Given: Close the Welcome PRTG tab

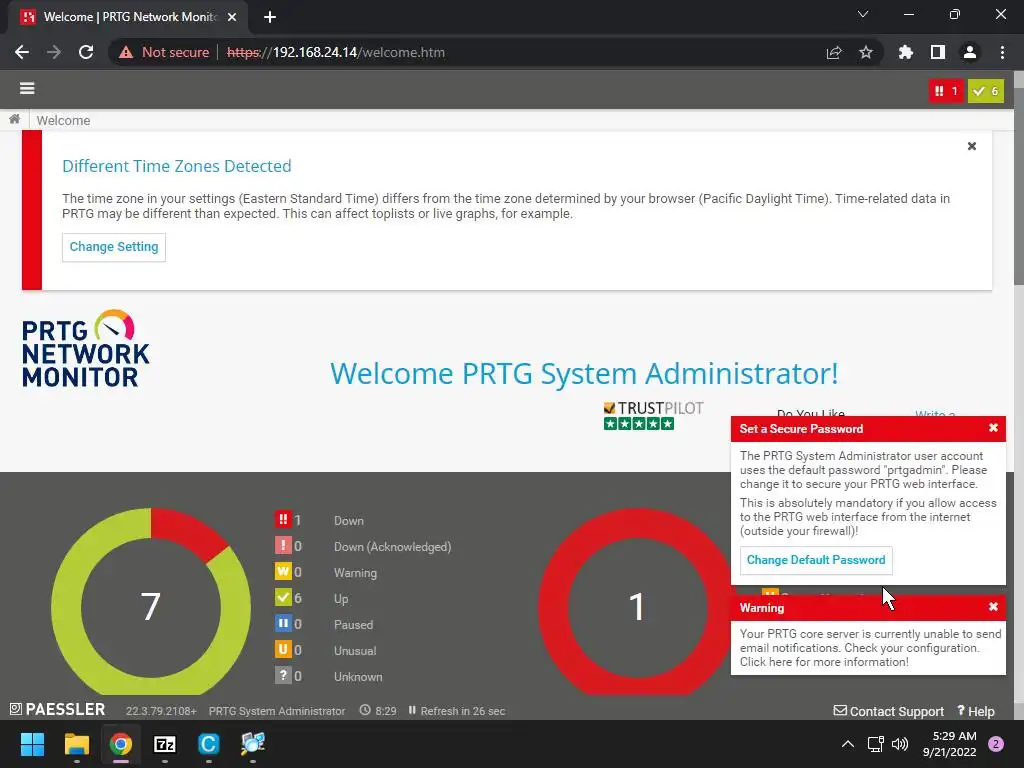Looking at the screenshot, I should click(232, 17).
